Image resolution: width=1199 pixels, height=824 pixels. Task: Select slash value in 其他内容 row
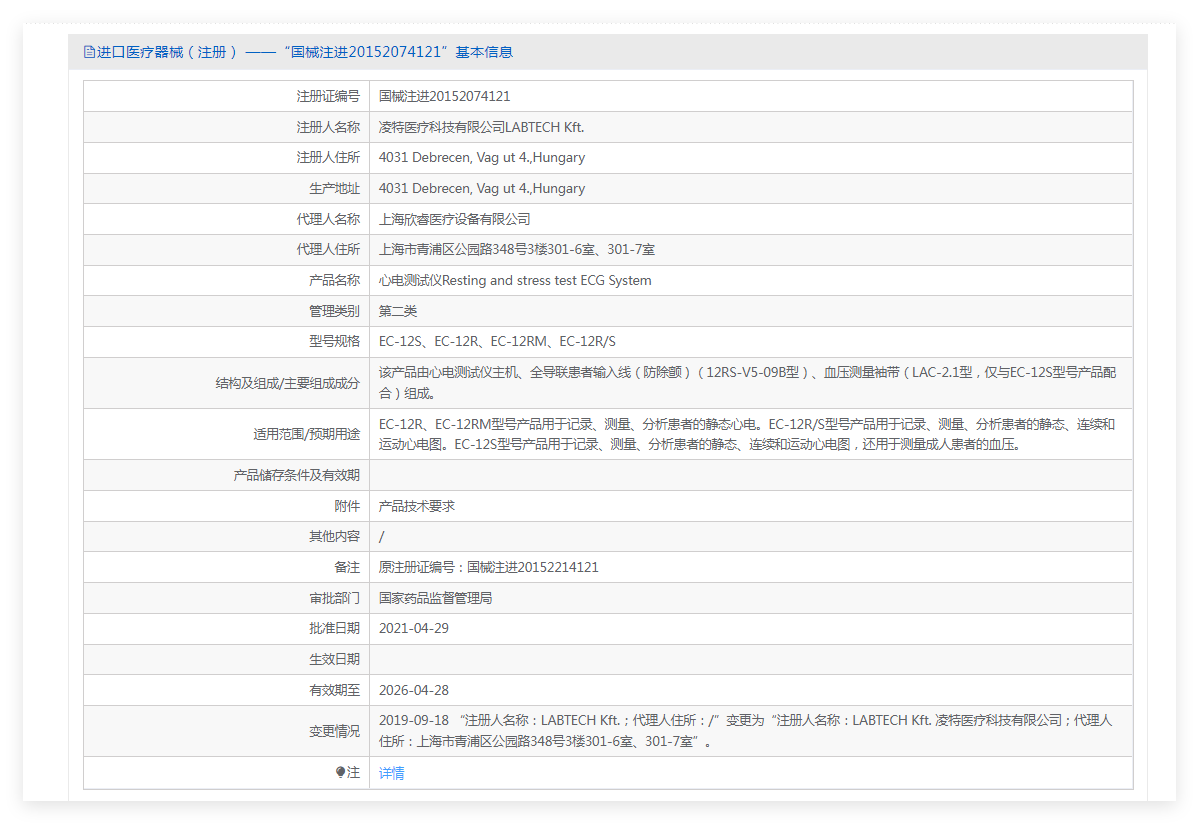tap(382, 537)
